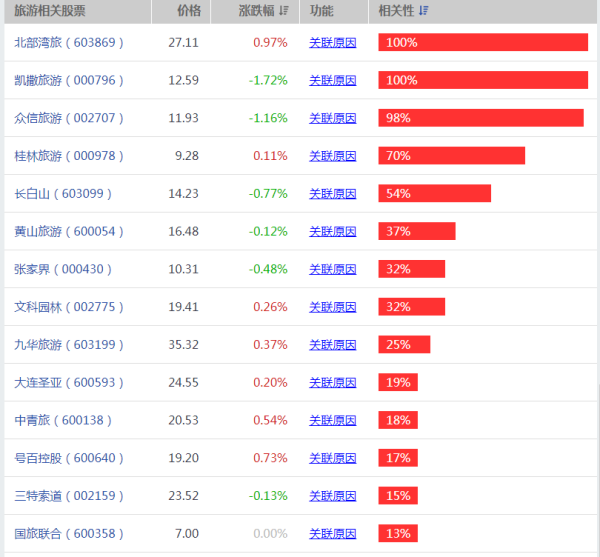Open 关联原因 link for 凯撒旅游

tap(333, 80)
